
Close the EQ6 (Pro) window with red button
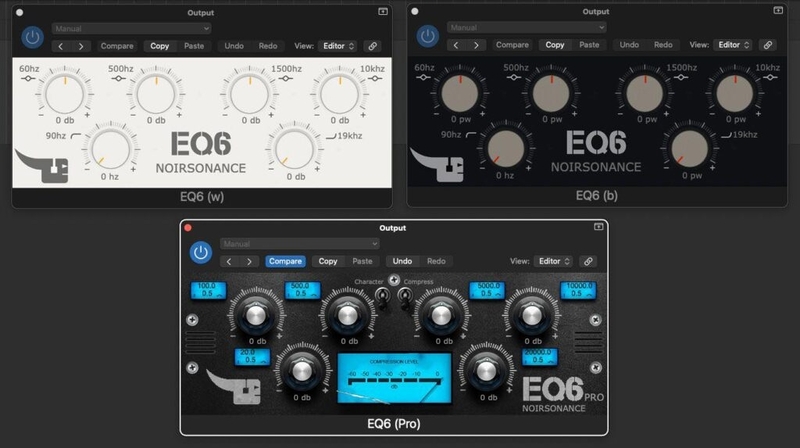click(x=188, y=228)
